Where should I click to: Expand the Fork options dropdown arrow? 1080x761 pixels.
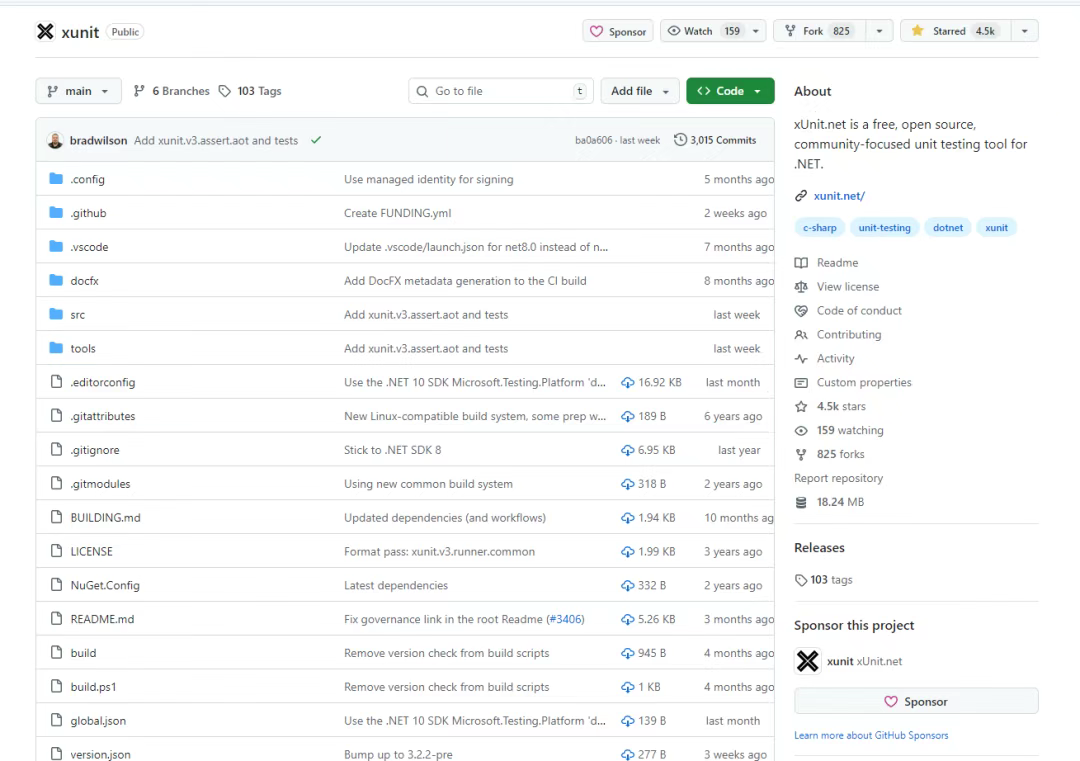pos(879,31)
